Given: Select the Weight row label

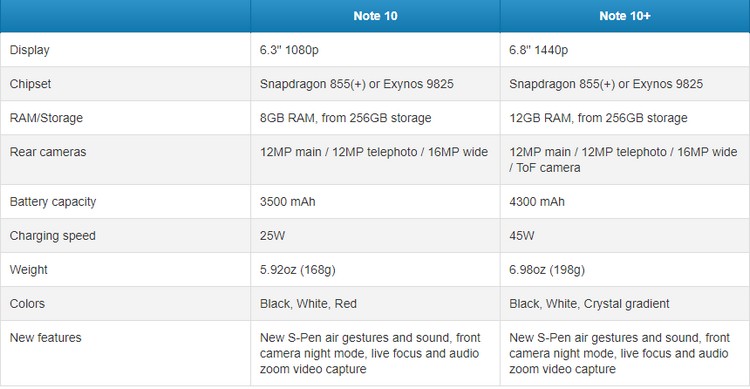Looking at the screenshot, I should click(29, 269).
